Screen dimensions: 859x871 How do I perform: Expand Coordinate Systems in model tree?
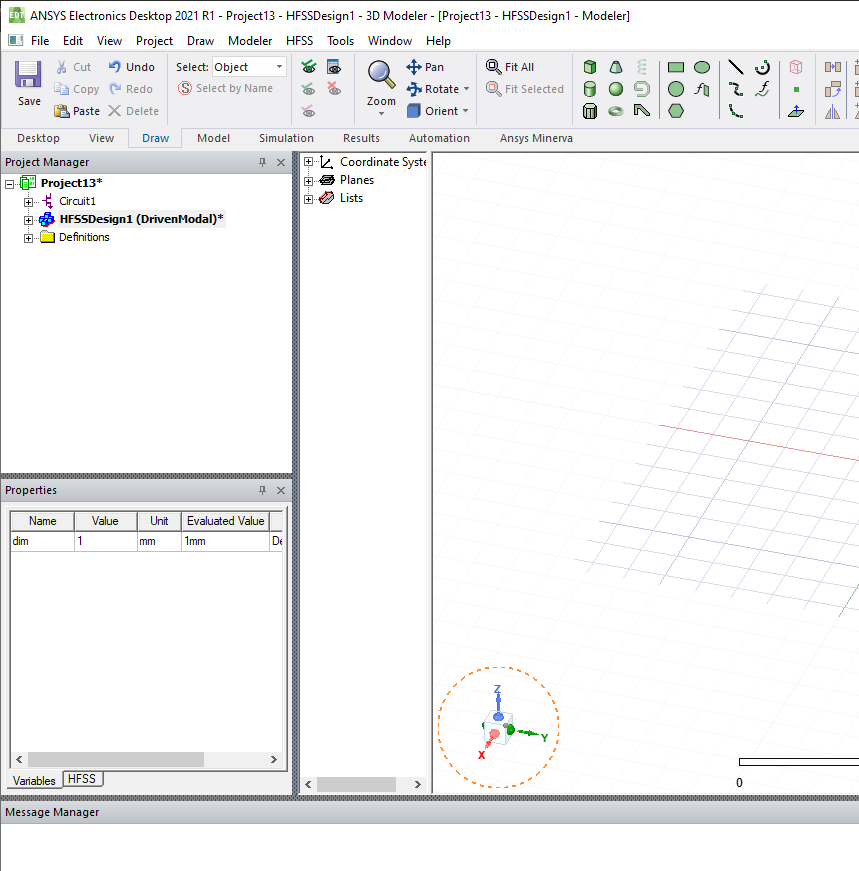308,162
